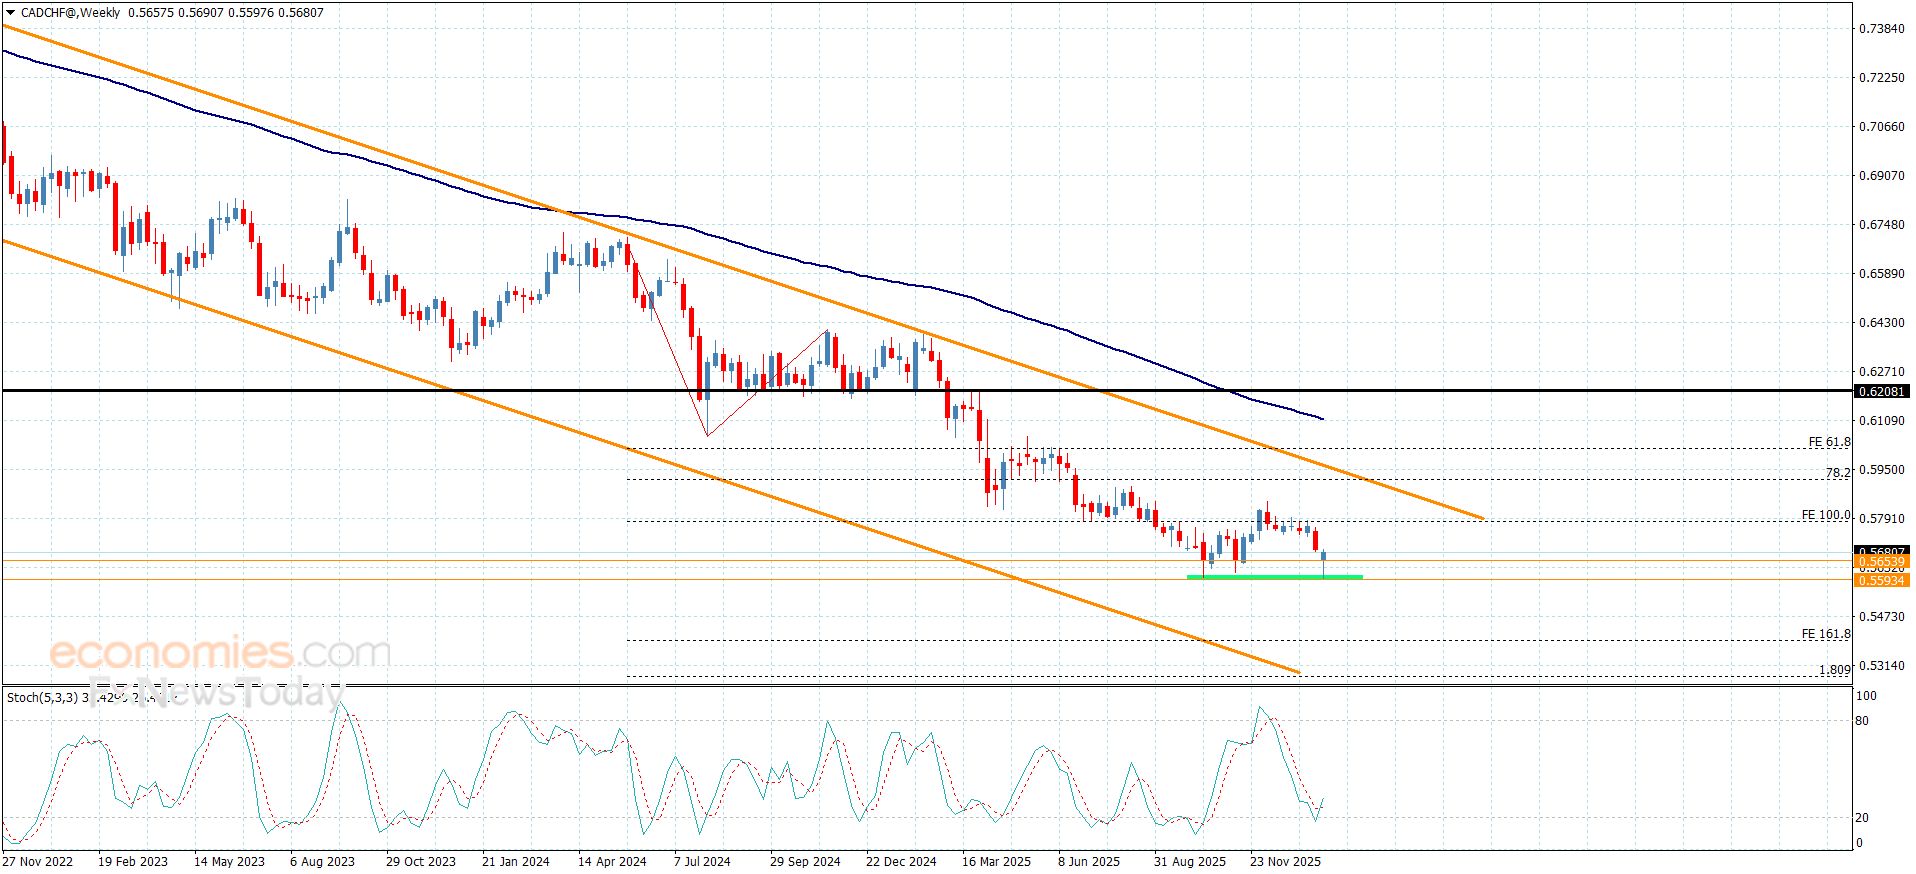Click the triangle arrow beside CADCHF@,Weekly title
The image size is (1916, 874).
pyautogui.click(x=11, y=13)
